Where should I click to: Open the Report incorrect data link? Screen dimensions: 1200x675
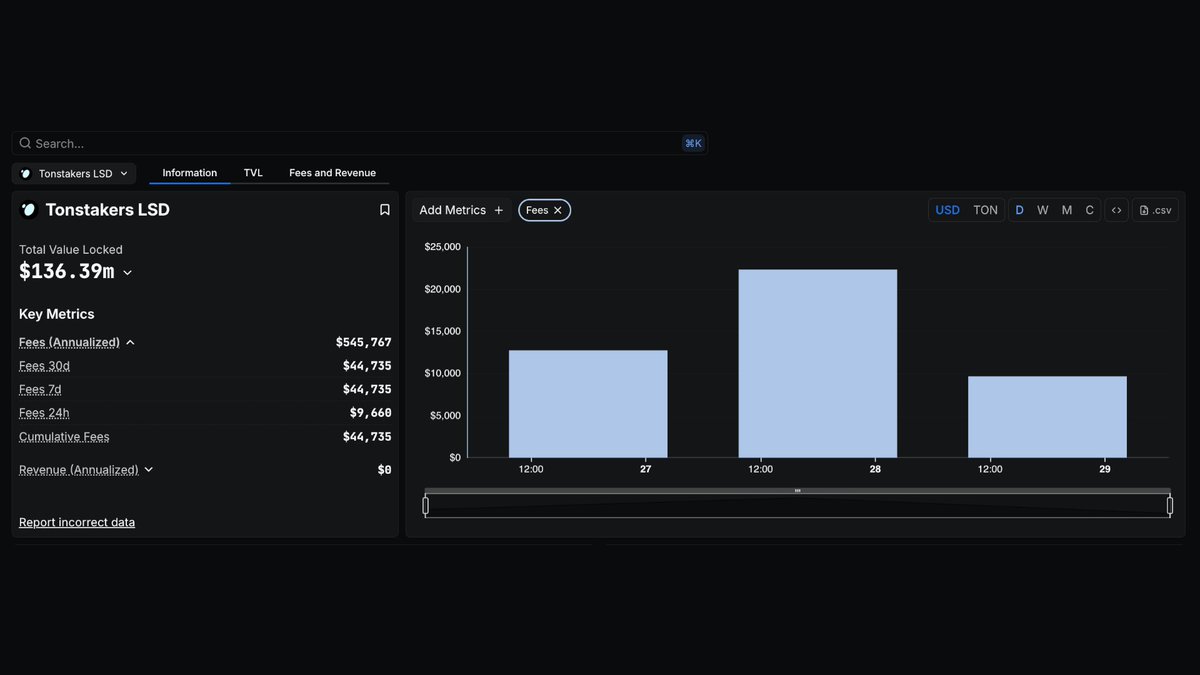pyautogui.click(x=77, y=522)
